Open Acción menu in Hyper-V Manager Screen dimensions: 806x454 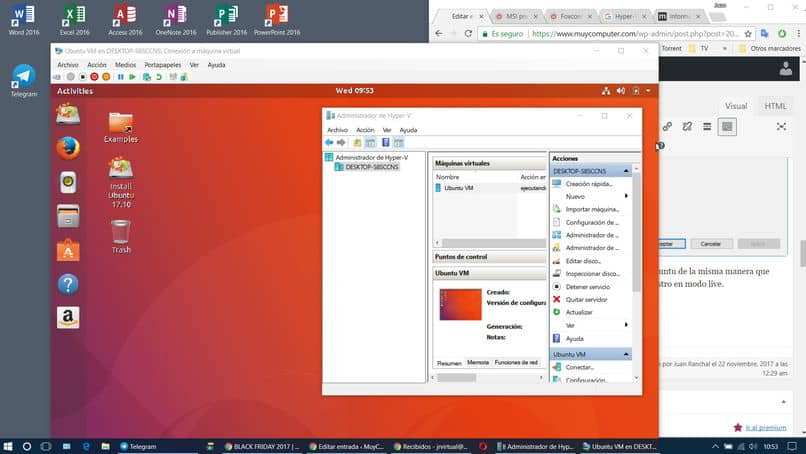pos(365,130)
